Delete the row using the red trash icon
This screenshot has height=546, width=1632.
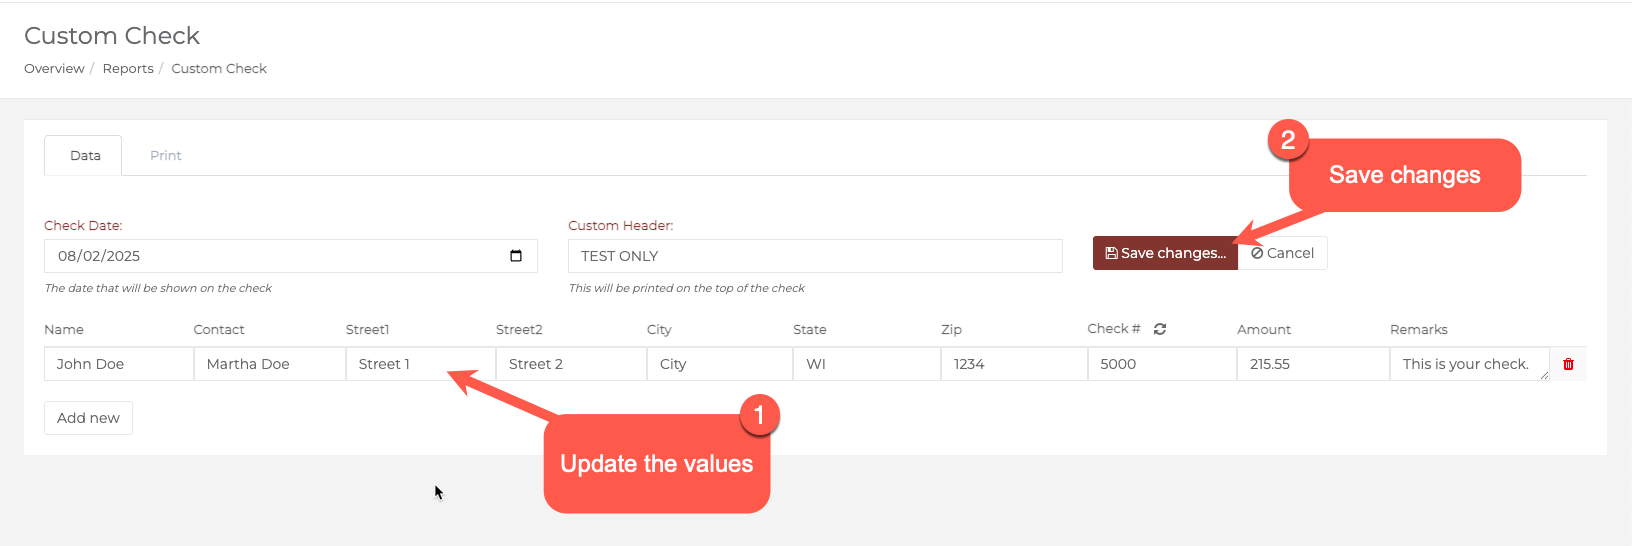point(1568,364)
